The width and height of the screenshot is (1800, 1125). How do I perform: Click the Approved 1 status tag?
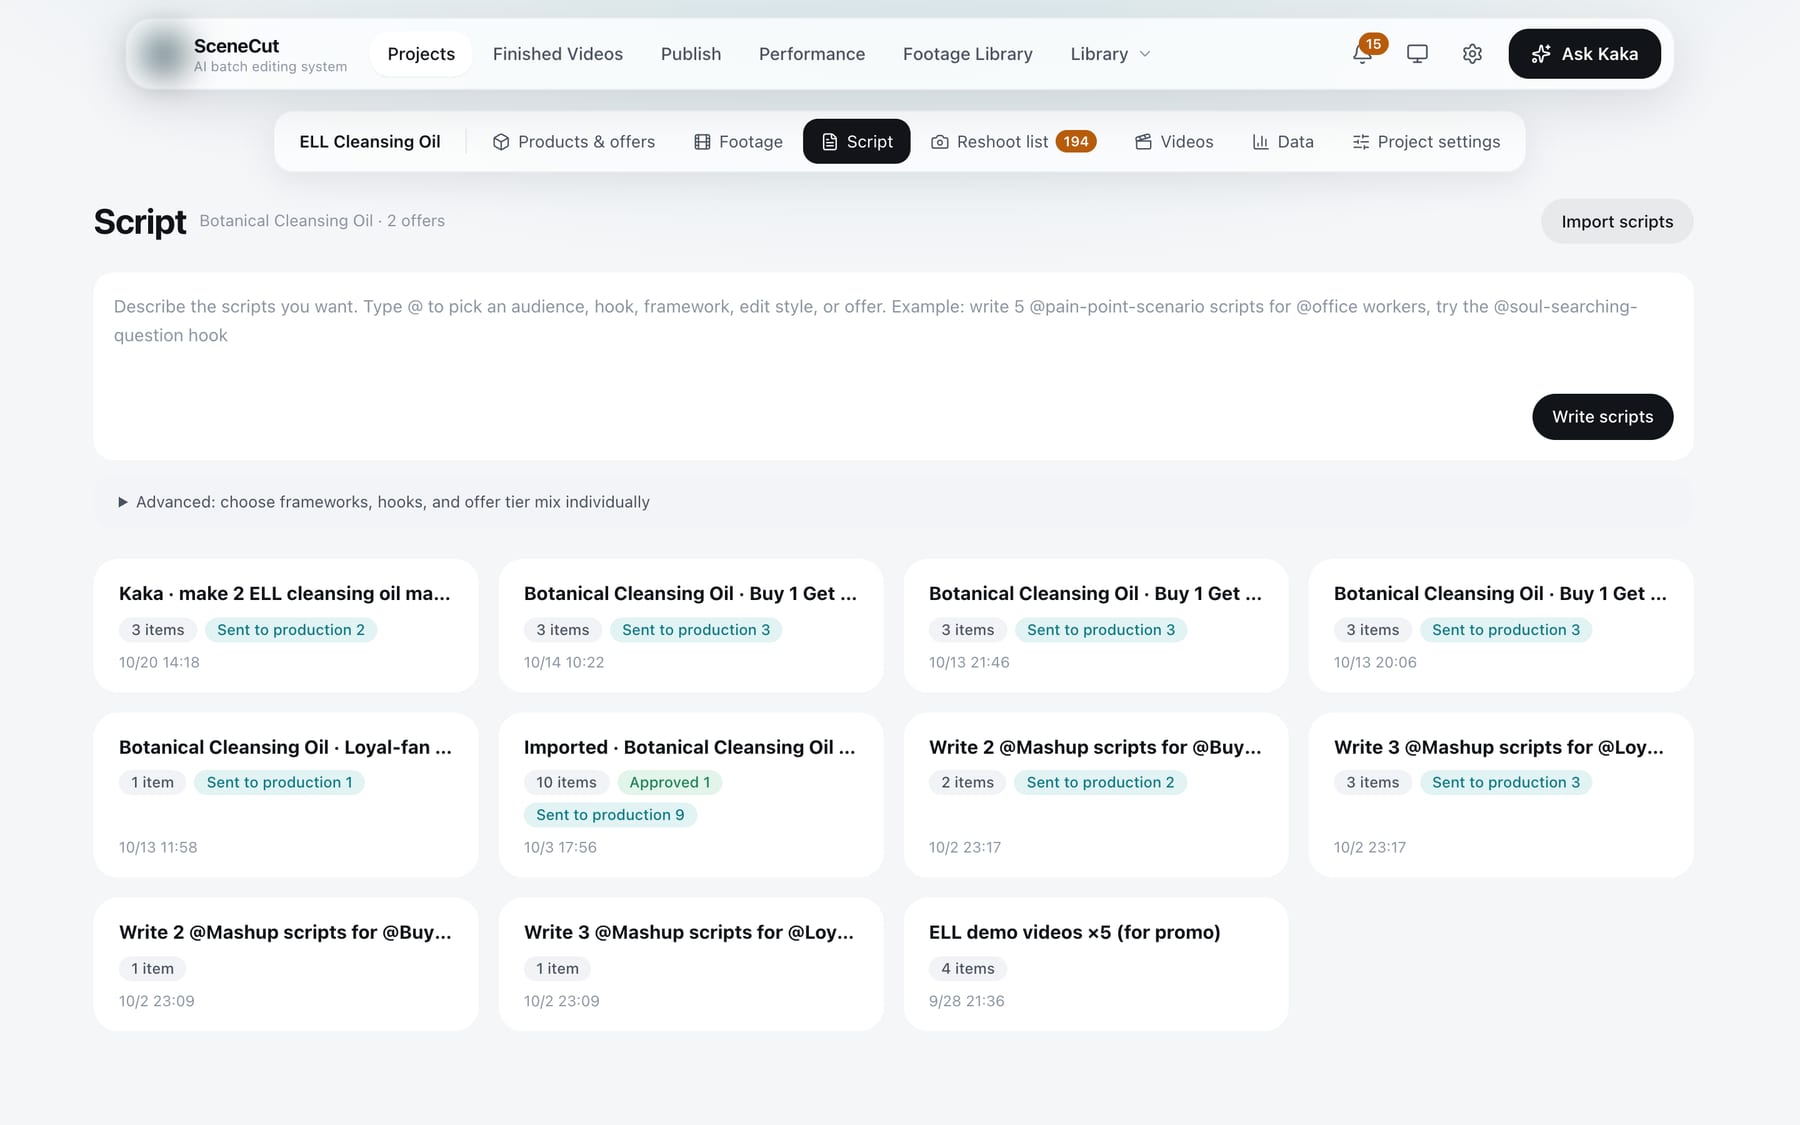point(670,783)
